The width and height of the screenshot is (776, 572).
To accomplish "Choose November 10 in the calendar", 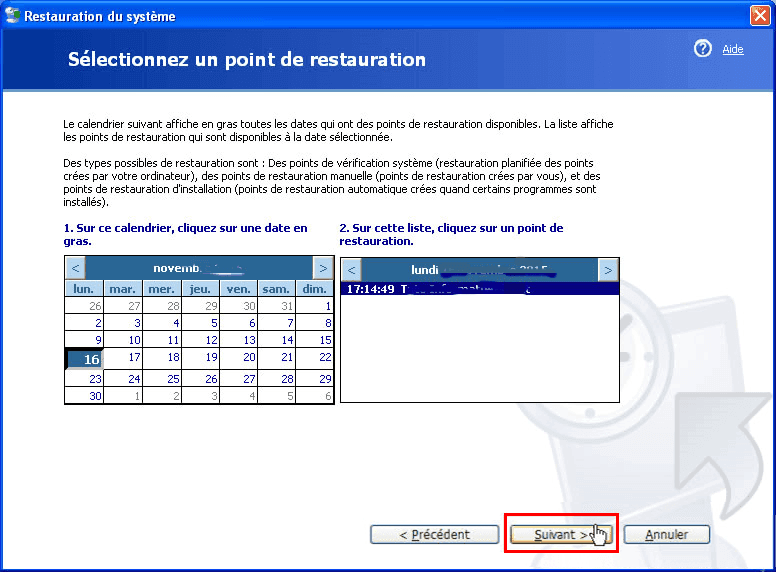I will (123, 340).
